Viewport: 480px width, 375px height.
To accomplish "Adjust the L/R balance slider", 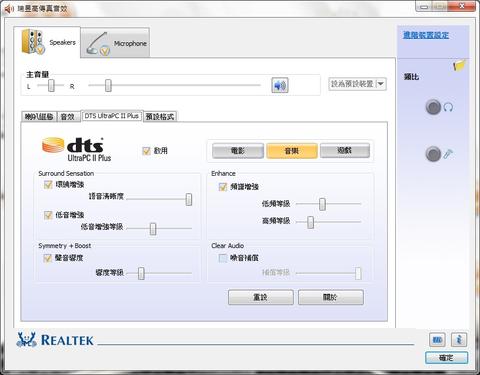I will (x=51, y=86).
